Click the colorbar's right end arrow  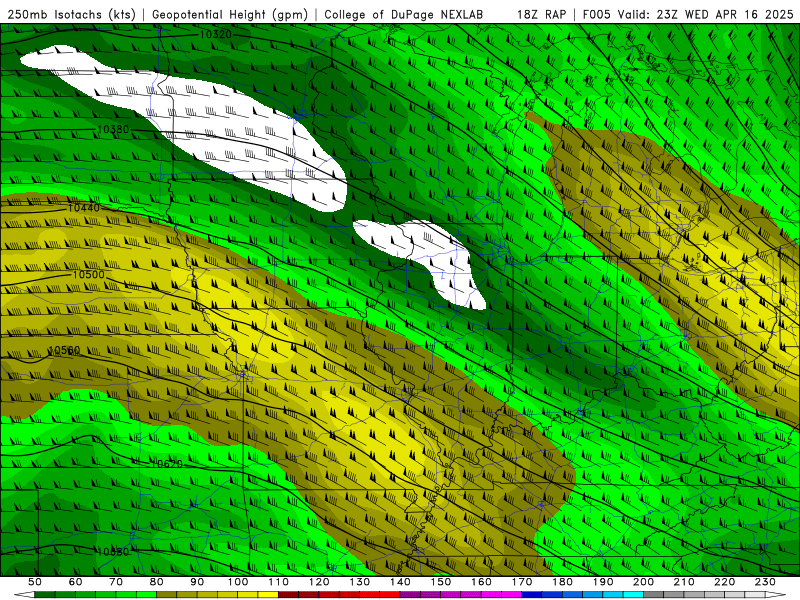tap(776, 594)
